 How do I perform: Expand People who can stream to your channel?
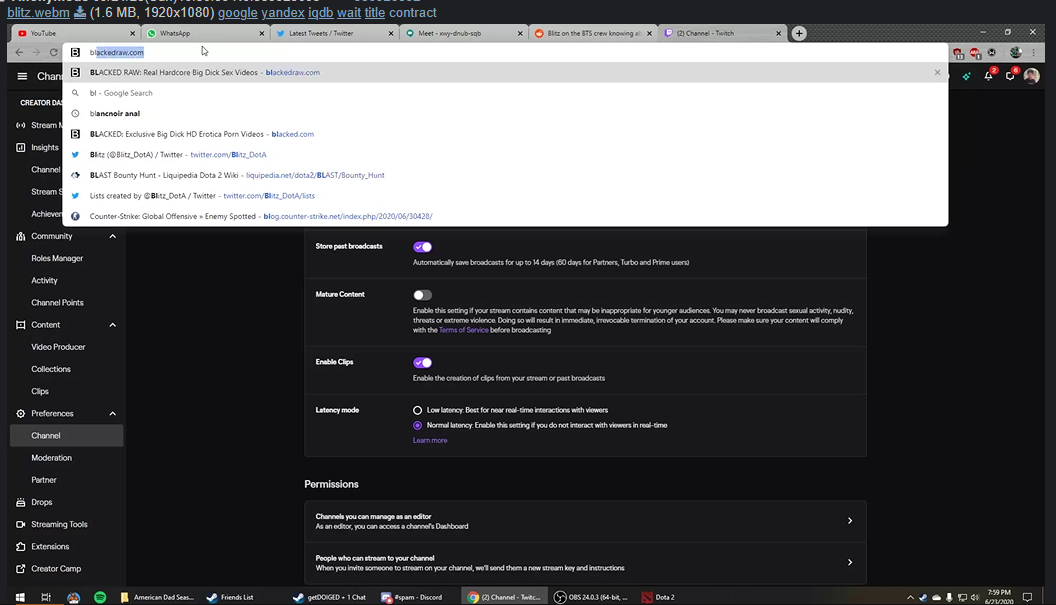point(585,563)
